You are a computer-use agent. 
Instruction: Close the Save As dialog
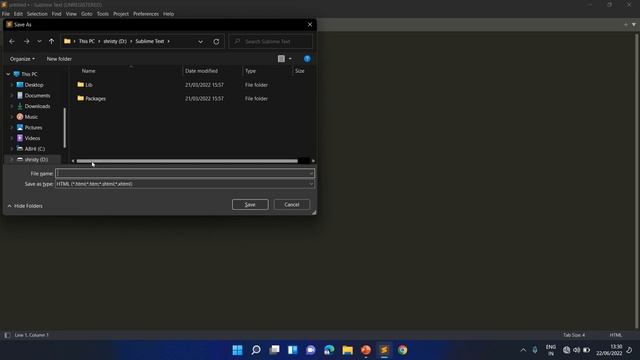point(310,24)
